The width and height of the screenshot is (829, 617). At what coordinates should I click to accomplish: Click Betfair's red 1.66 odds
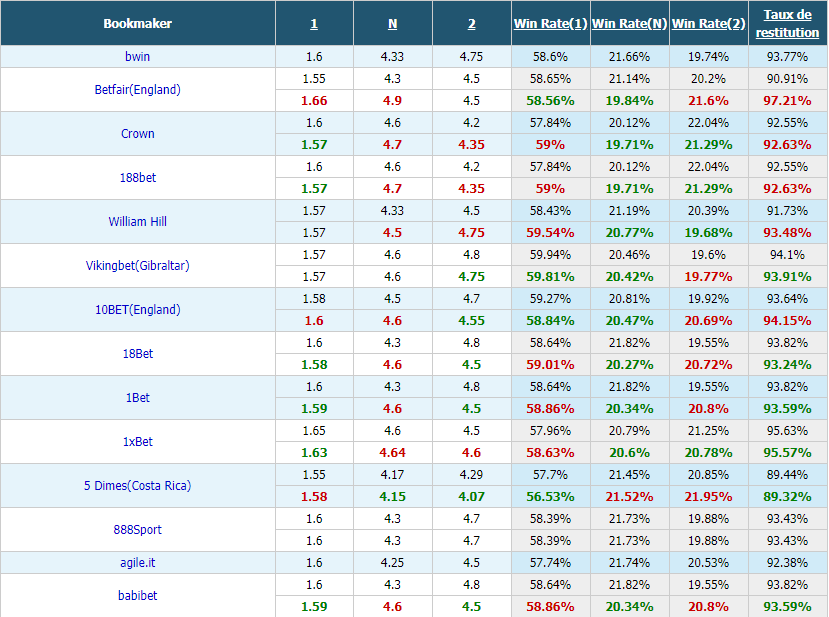tap(314, 100)
